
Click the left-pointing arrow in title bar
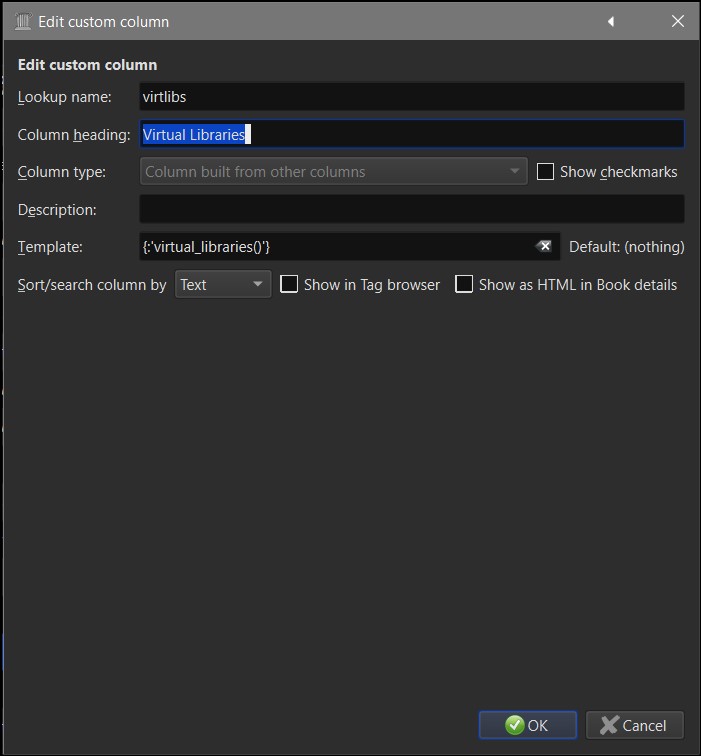click(x=611, y=21)
